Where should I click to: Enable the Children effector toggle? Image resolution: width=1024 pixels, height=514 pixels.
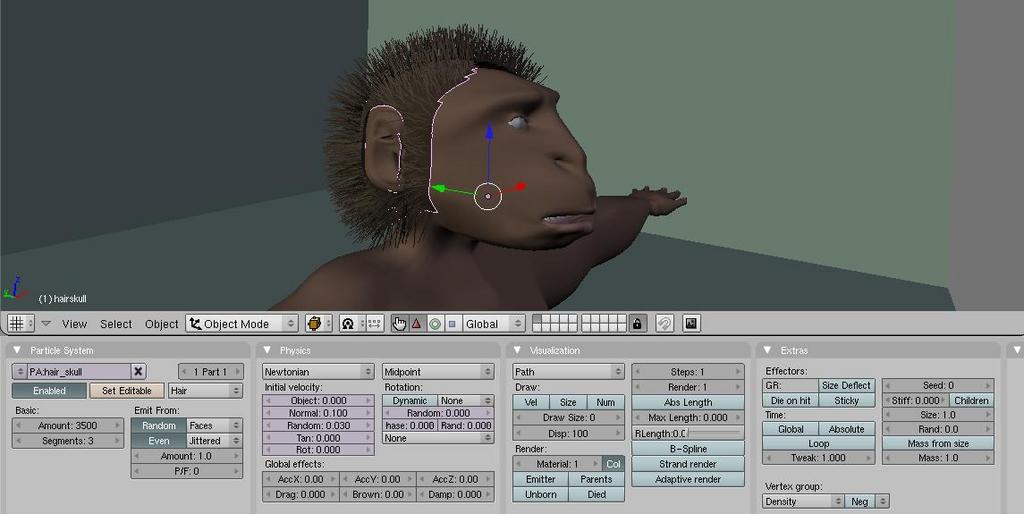(x=971, y=400)
